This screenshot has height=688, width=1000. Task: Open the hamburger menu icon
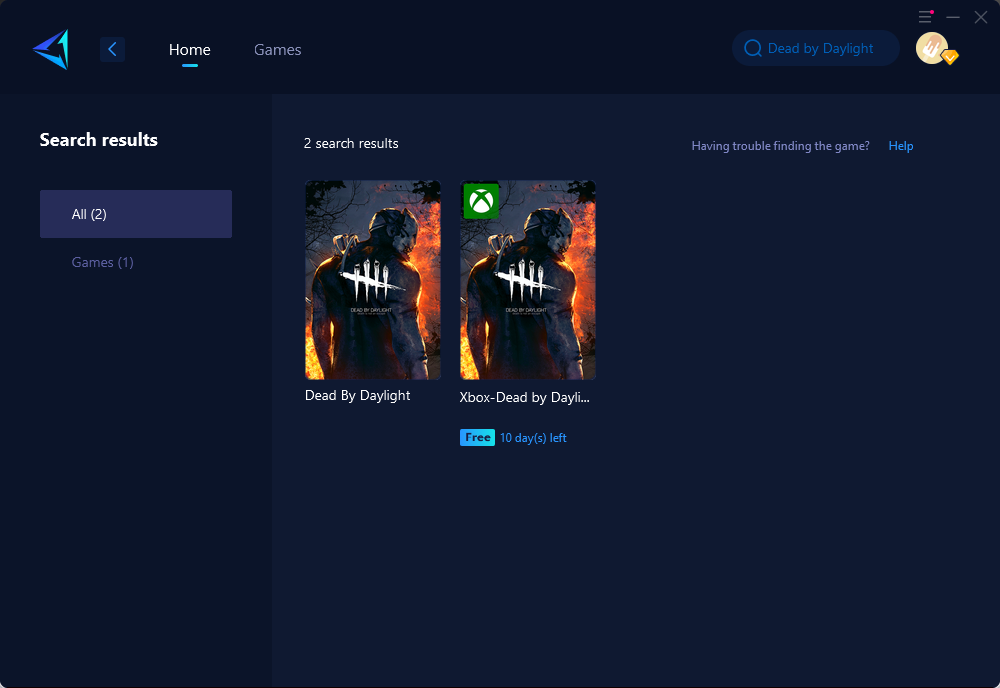point(925,17)
